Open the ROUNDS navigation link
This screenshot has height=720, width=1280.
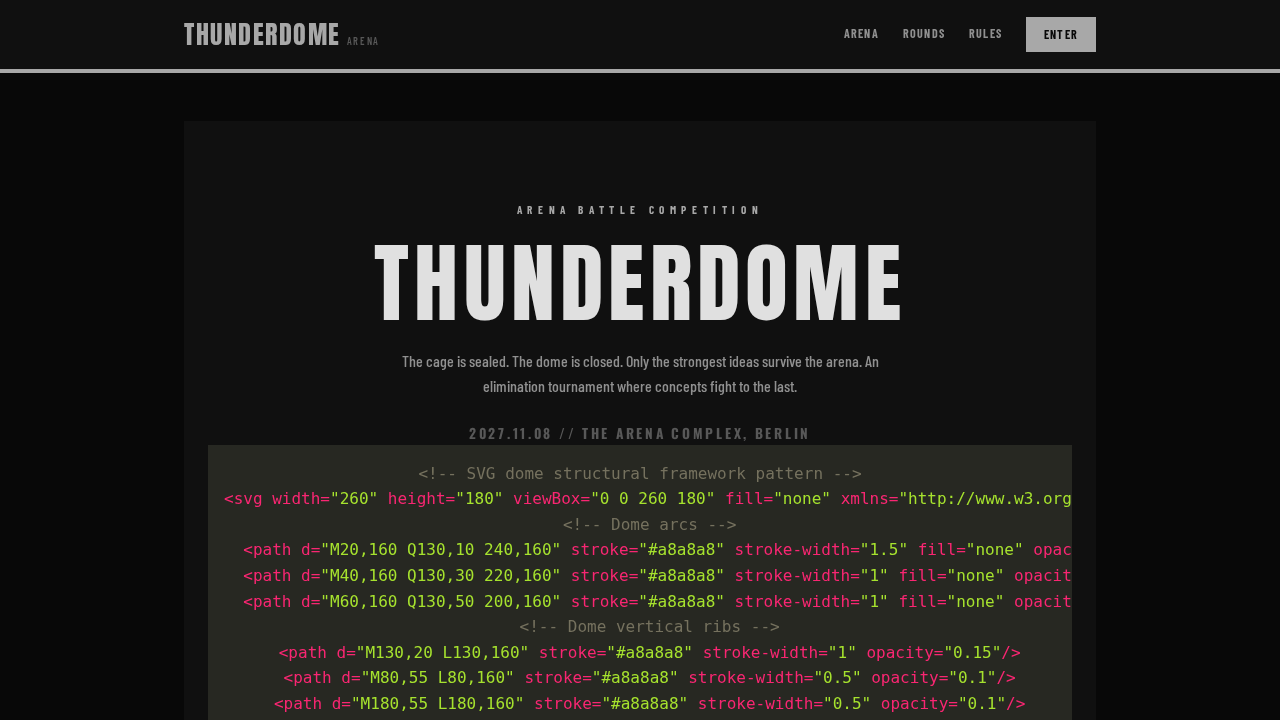[923, 33]
